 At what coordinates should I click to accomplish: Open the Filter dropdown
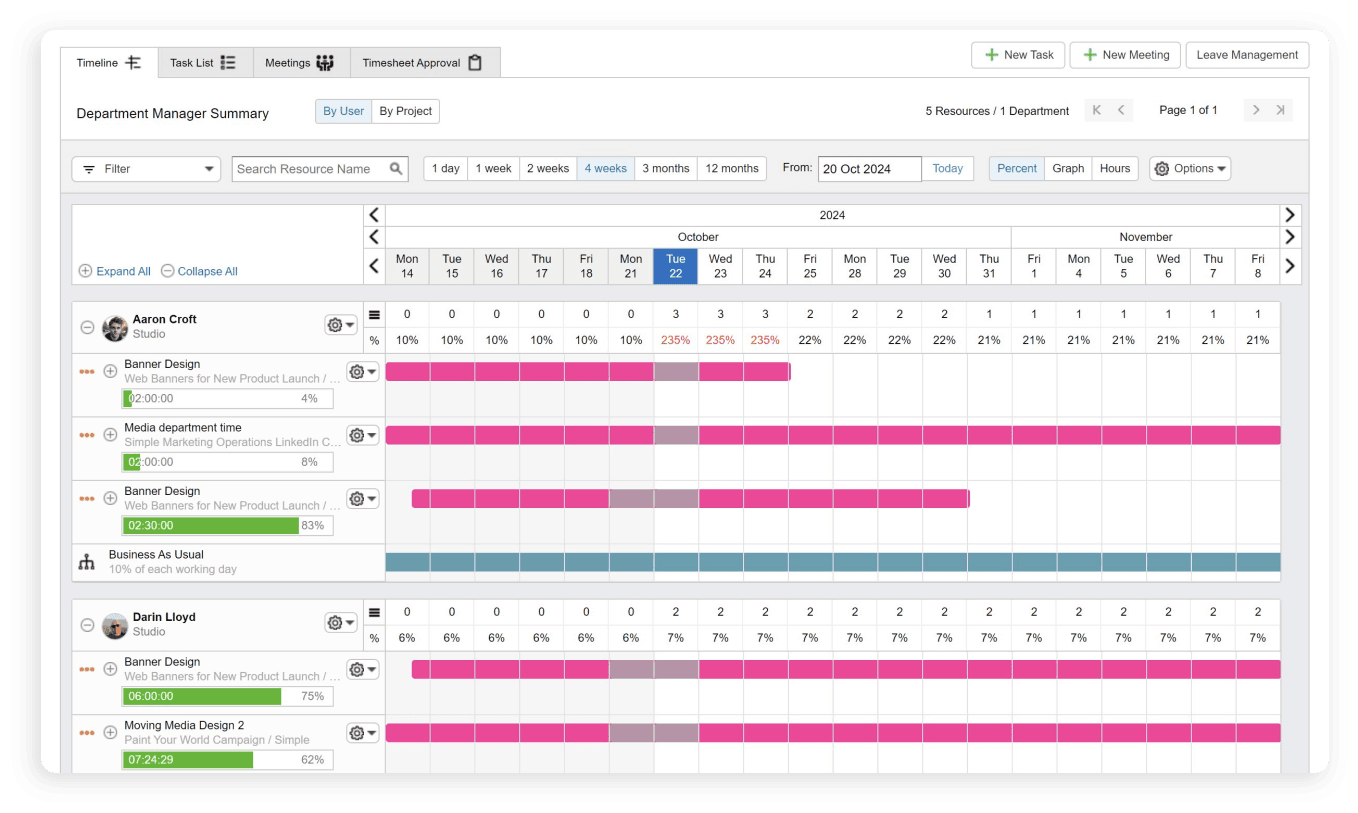(145, 168)
